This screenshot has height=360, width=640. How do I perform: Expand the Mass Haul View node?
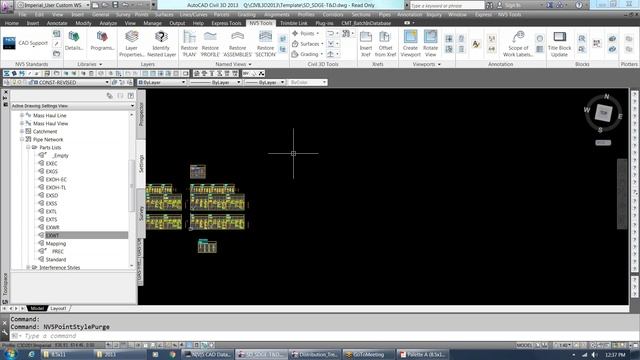coord(22,123)
